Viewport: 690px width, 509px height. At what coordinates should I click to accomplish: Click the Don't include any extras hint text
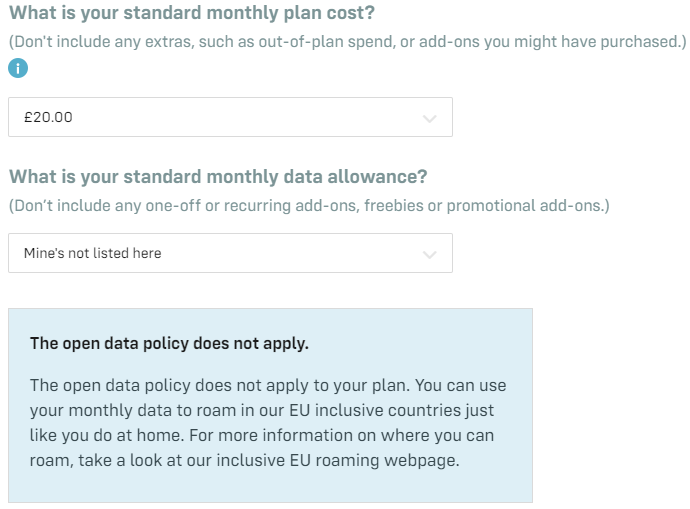(348, 42)
